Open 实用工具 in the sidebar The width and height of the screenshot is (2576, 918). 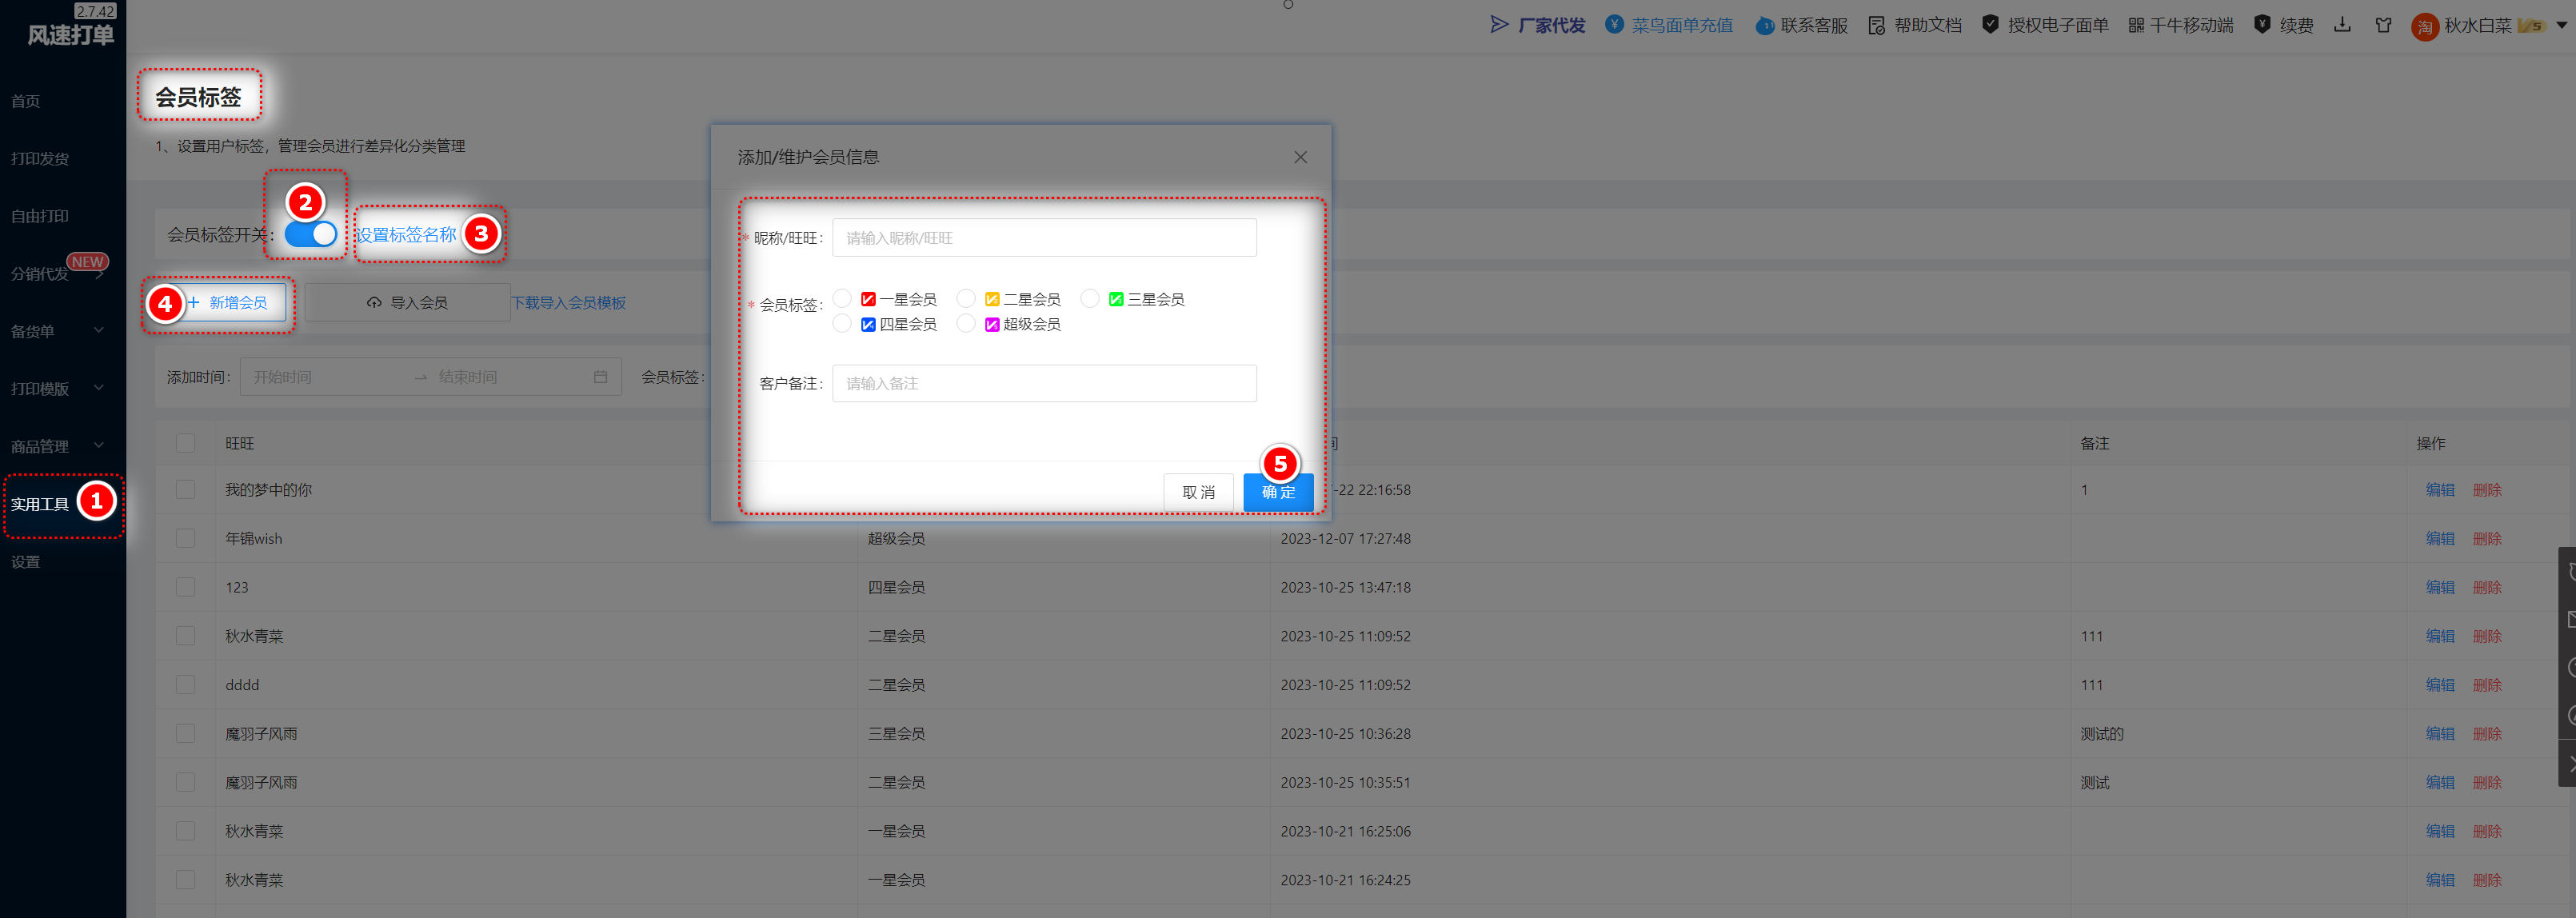[x=40, y=504]
